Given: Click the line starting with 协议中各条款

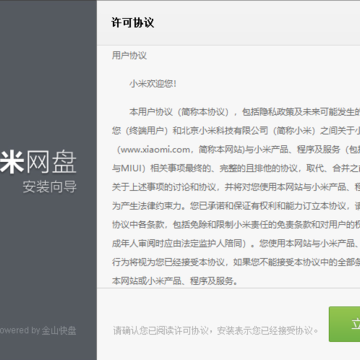Looking at the screenshot, I should point(236,225).
